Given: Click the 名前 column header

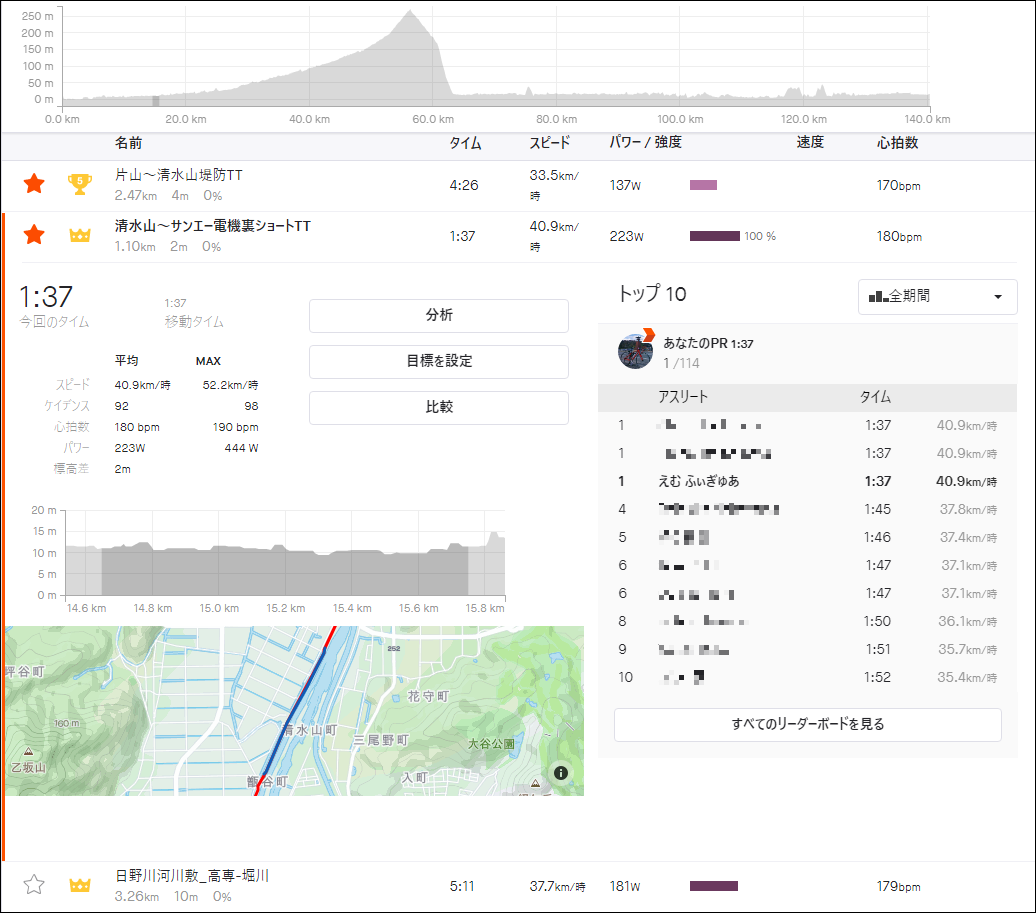Looking at the screenshot, I should point(128,143).
